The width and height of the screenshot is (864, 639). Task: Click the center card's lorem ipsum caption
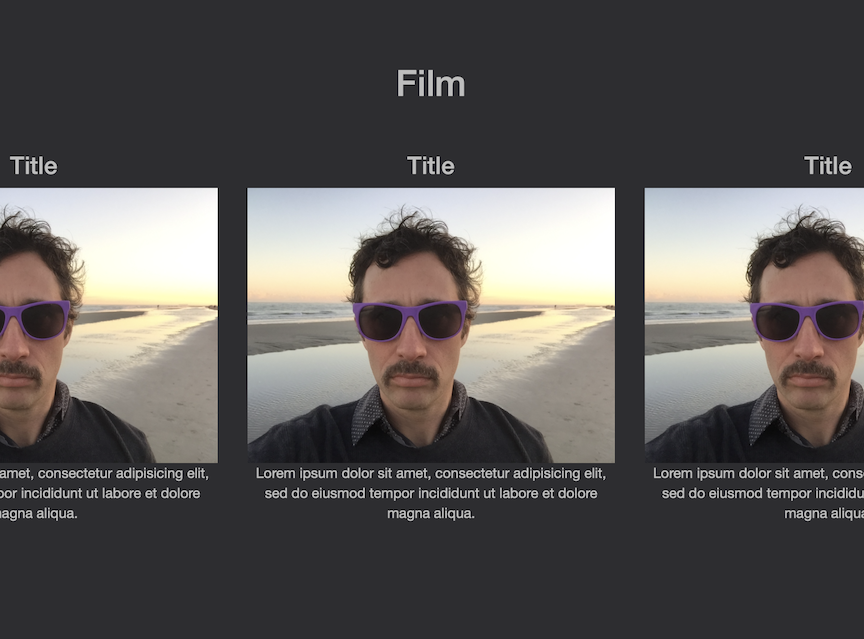pos(430,493)
